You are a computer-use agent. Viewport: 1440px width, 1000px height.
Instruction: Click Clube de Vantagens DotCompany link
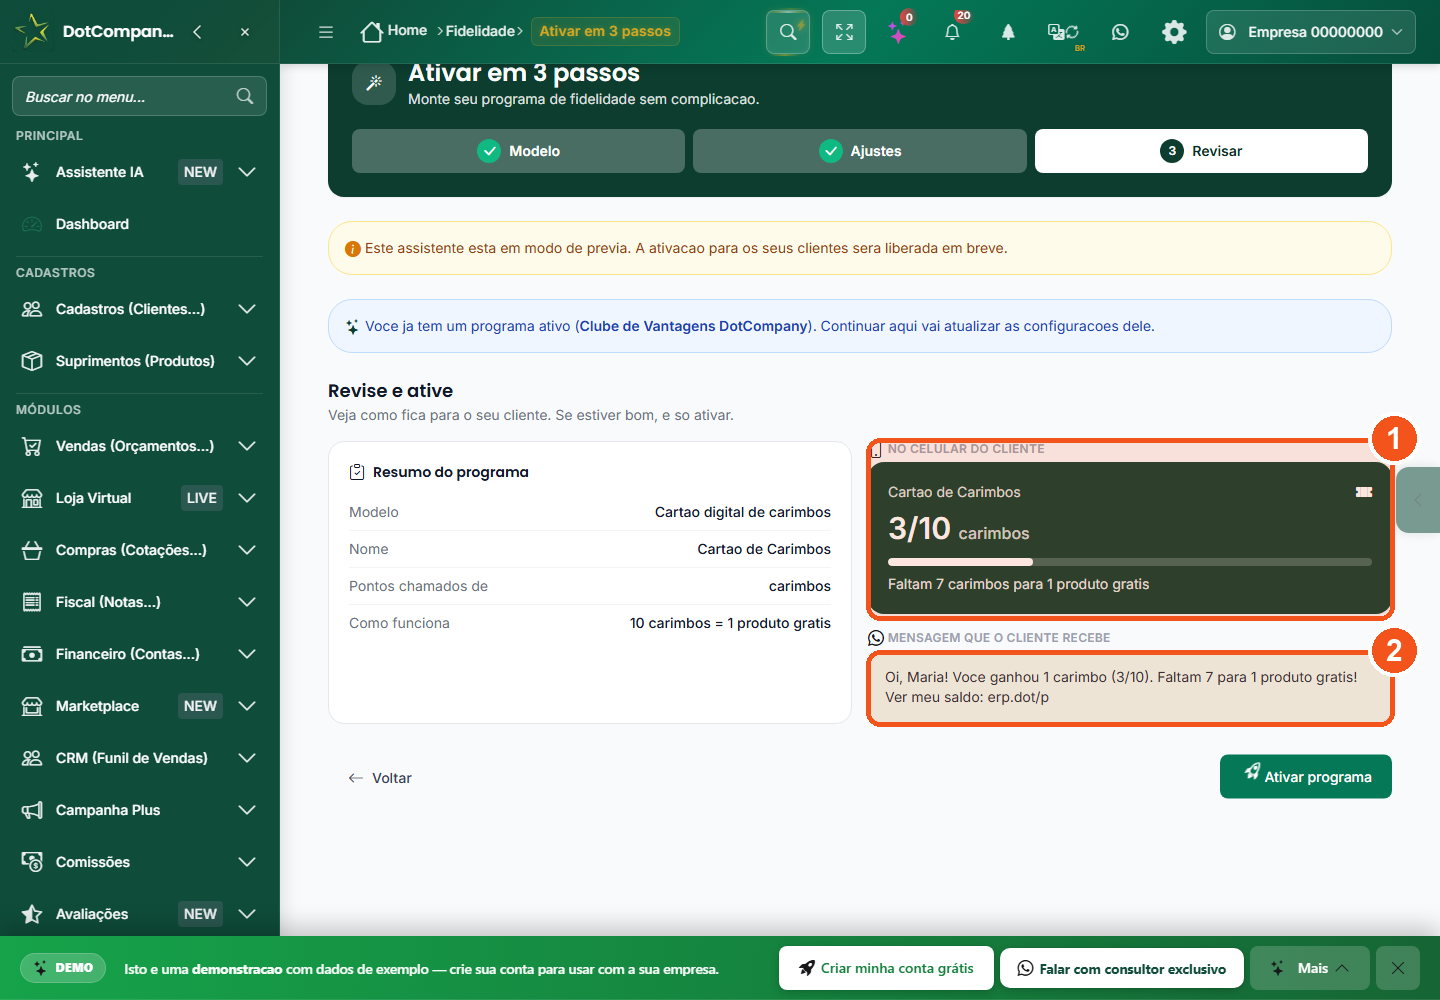[x=693, y=326]
